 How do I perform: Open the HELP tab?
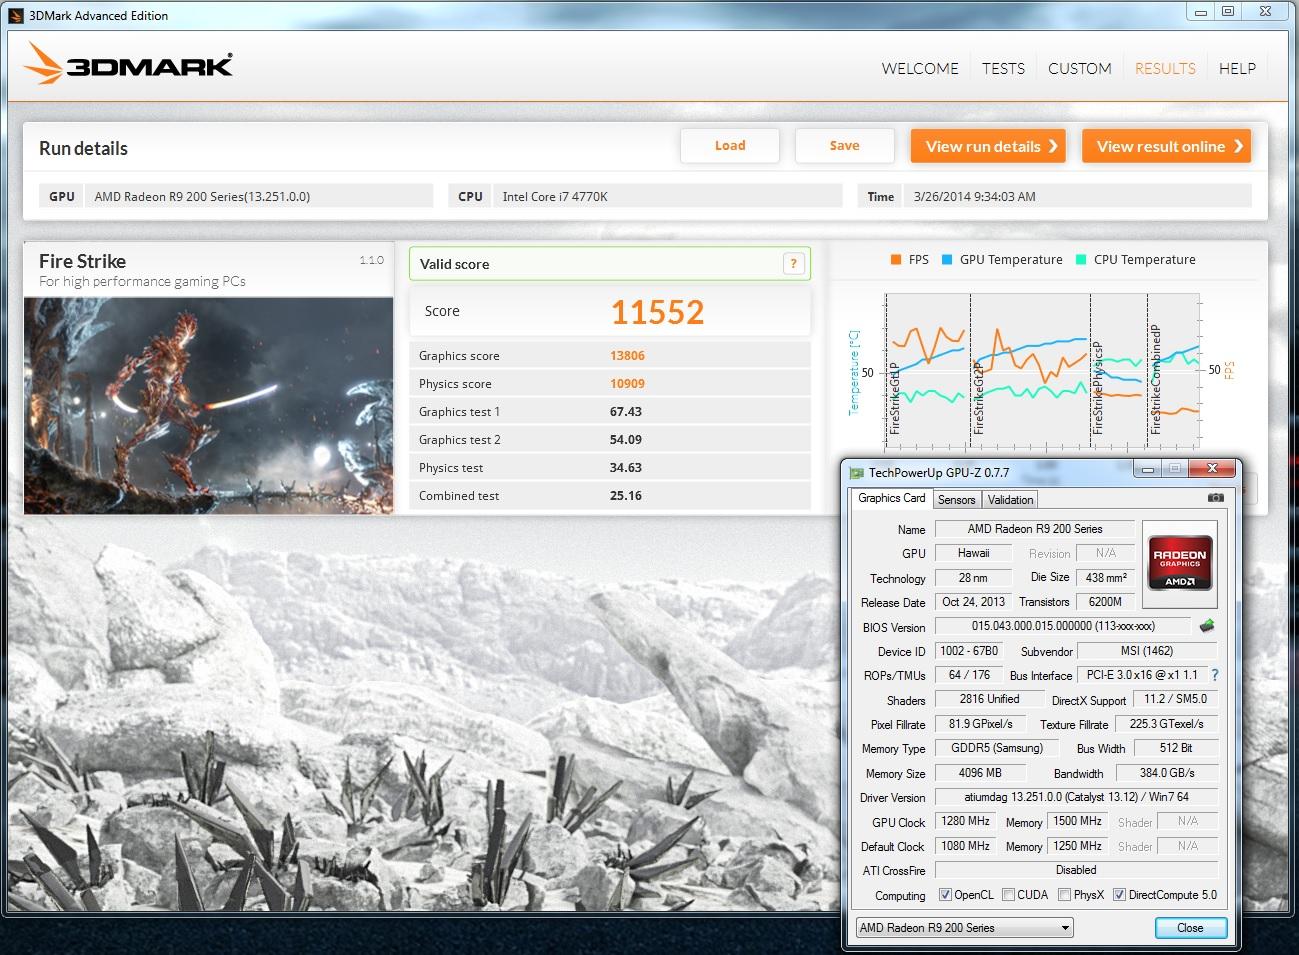(1237, 69)
